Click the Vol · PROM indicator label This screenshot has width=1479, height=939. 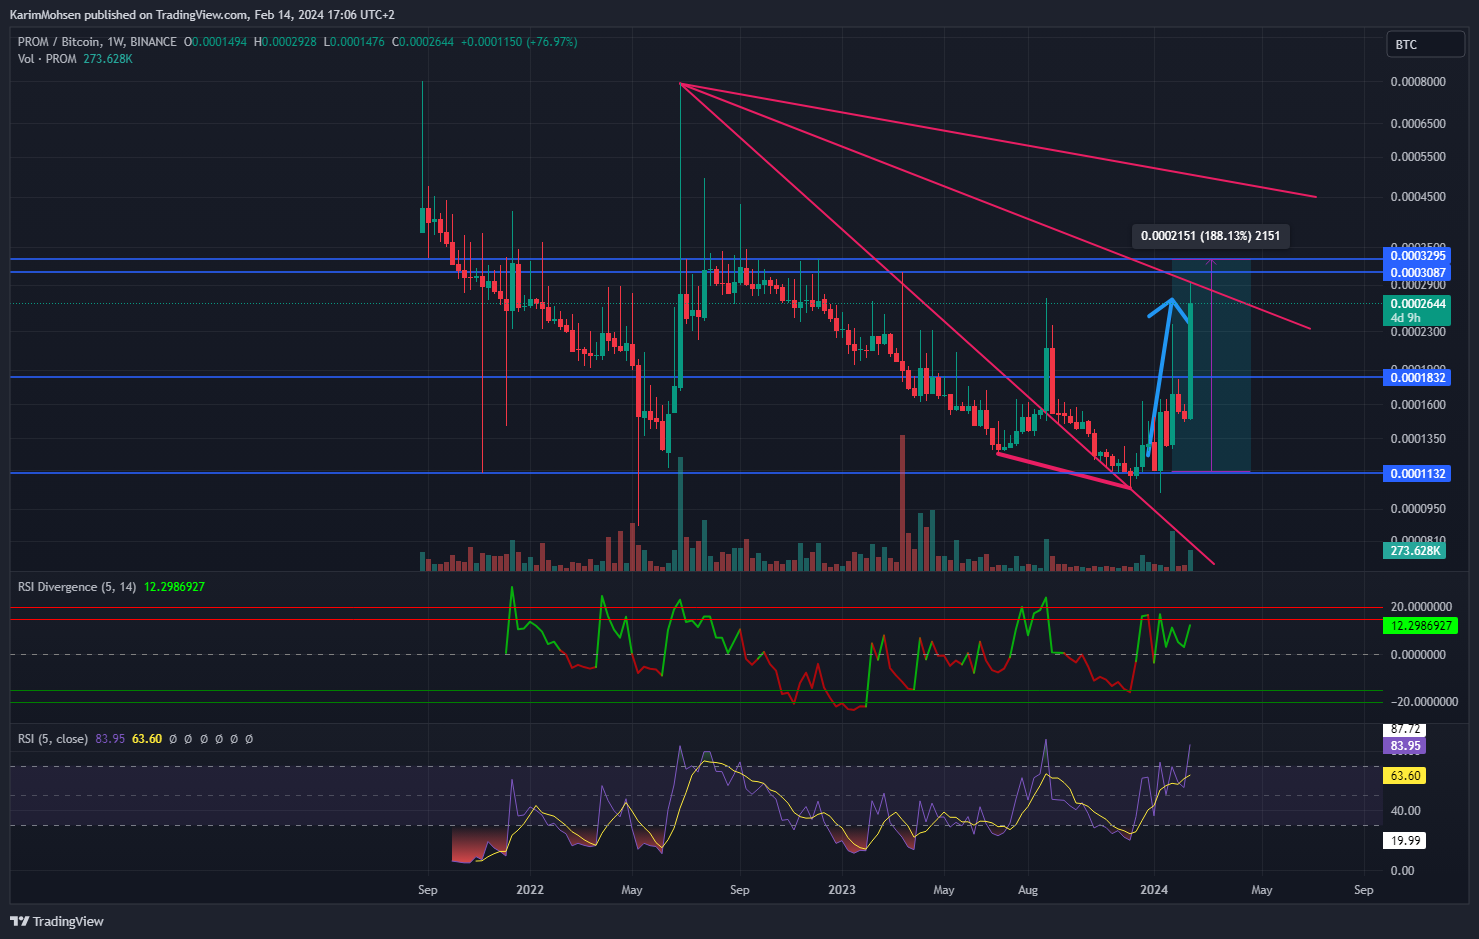click(x=47, y=59)
